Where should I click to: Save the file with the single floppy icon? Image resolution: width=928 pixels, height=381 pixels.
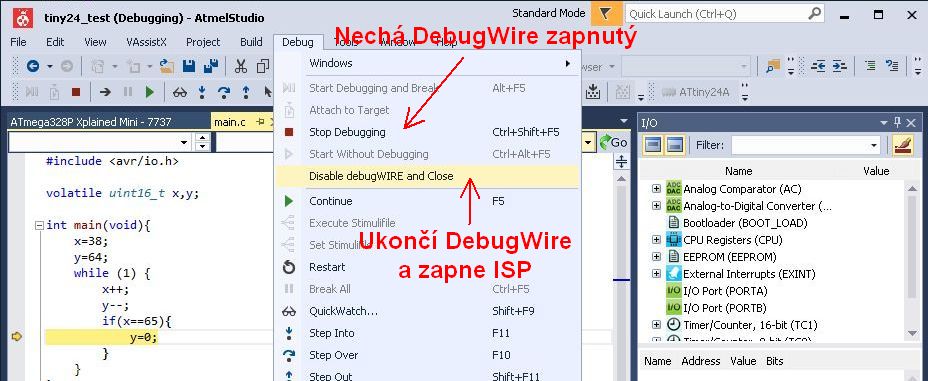coord(189,66)
